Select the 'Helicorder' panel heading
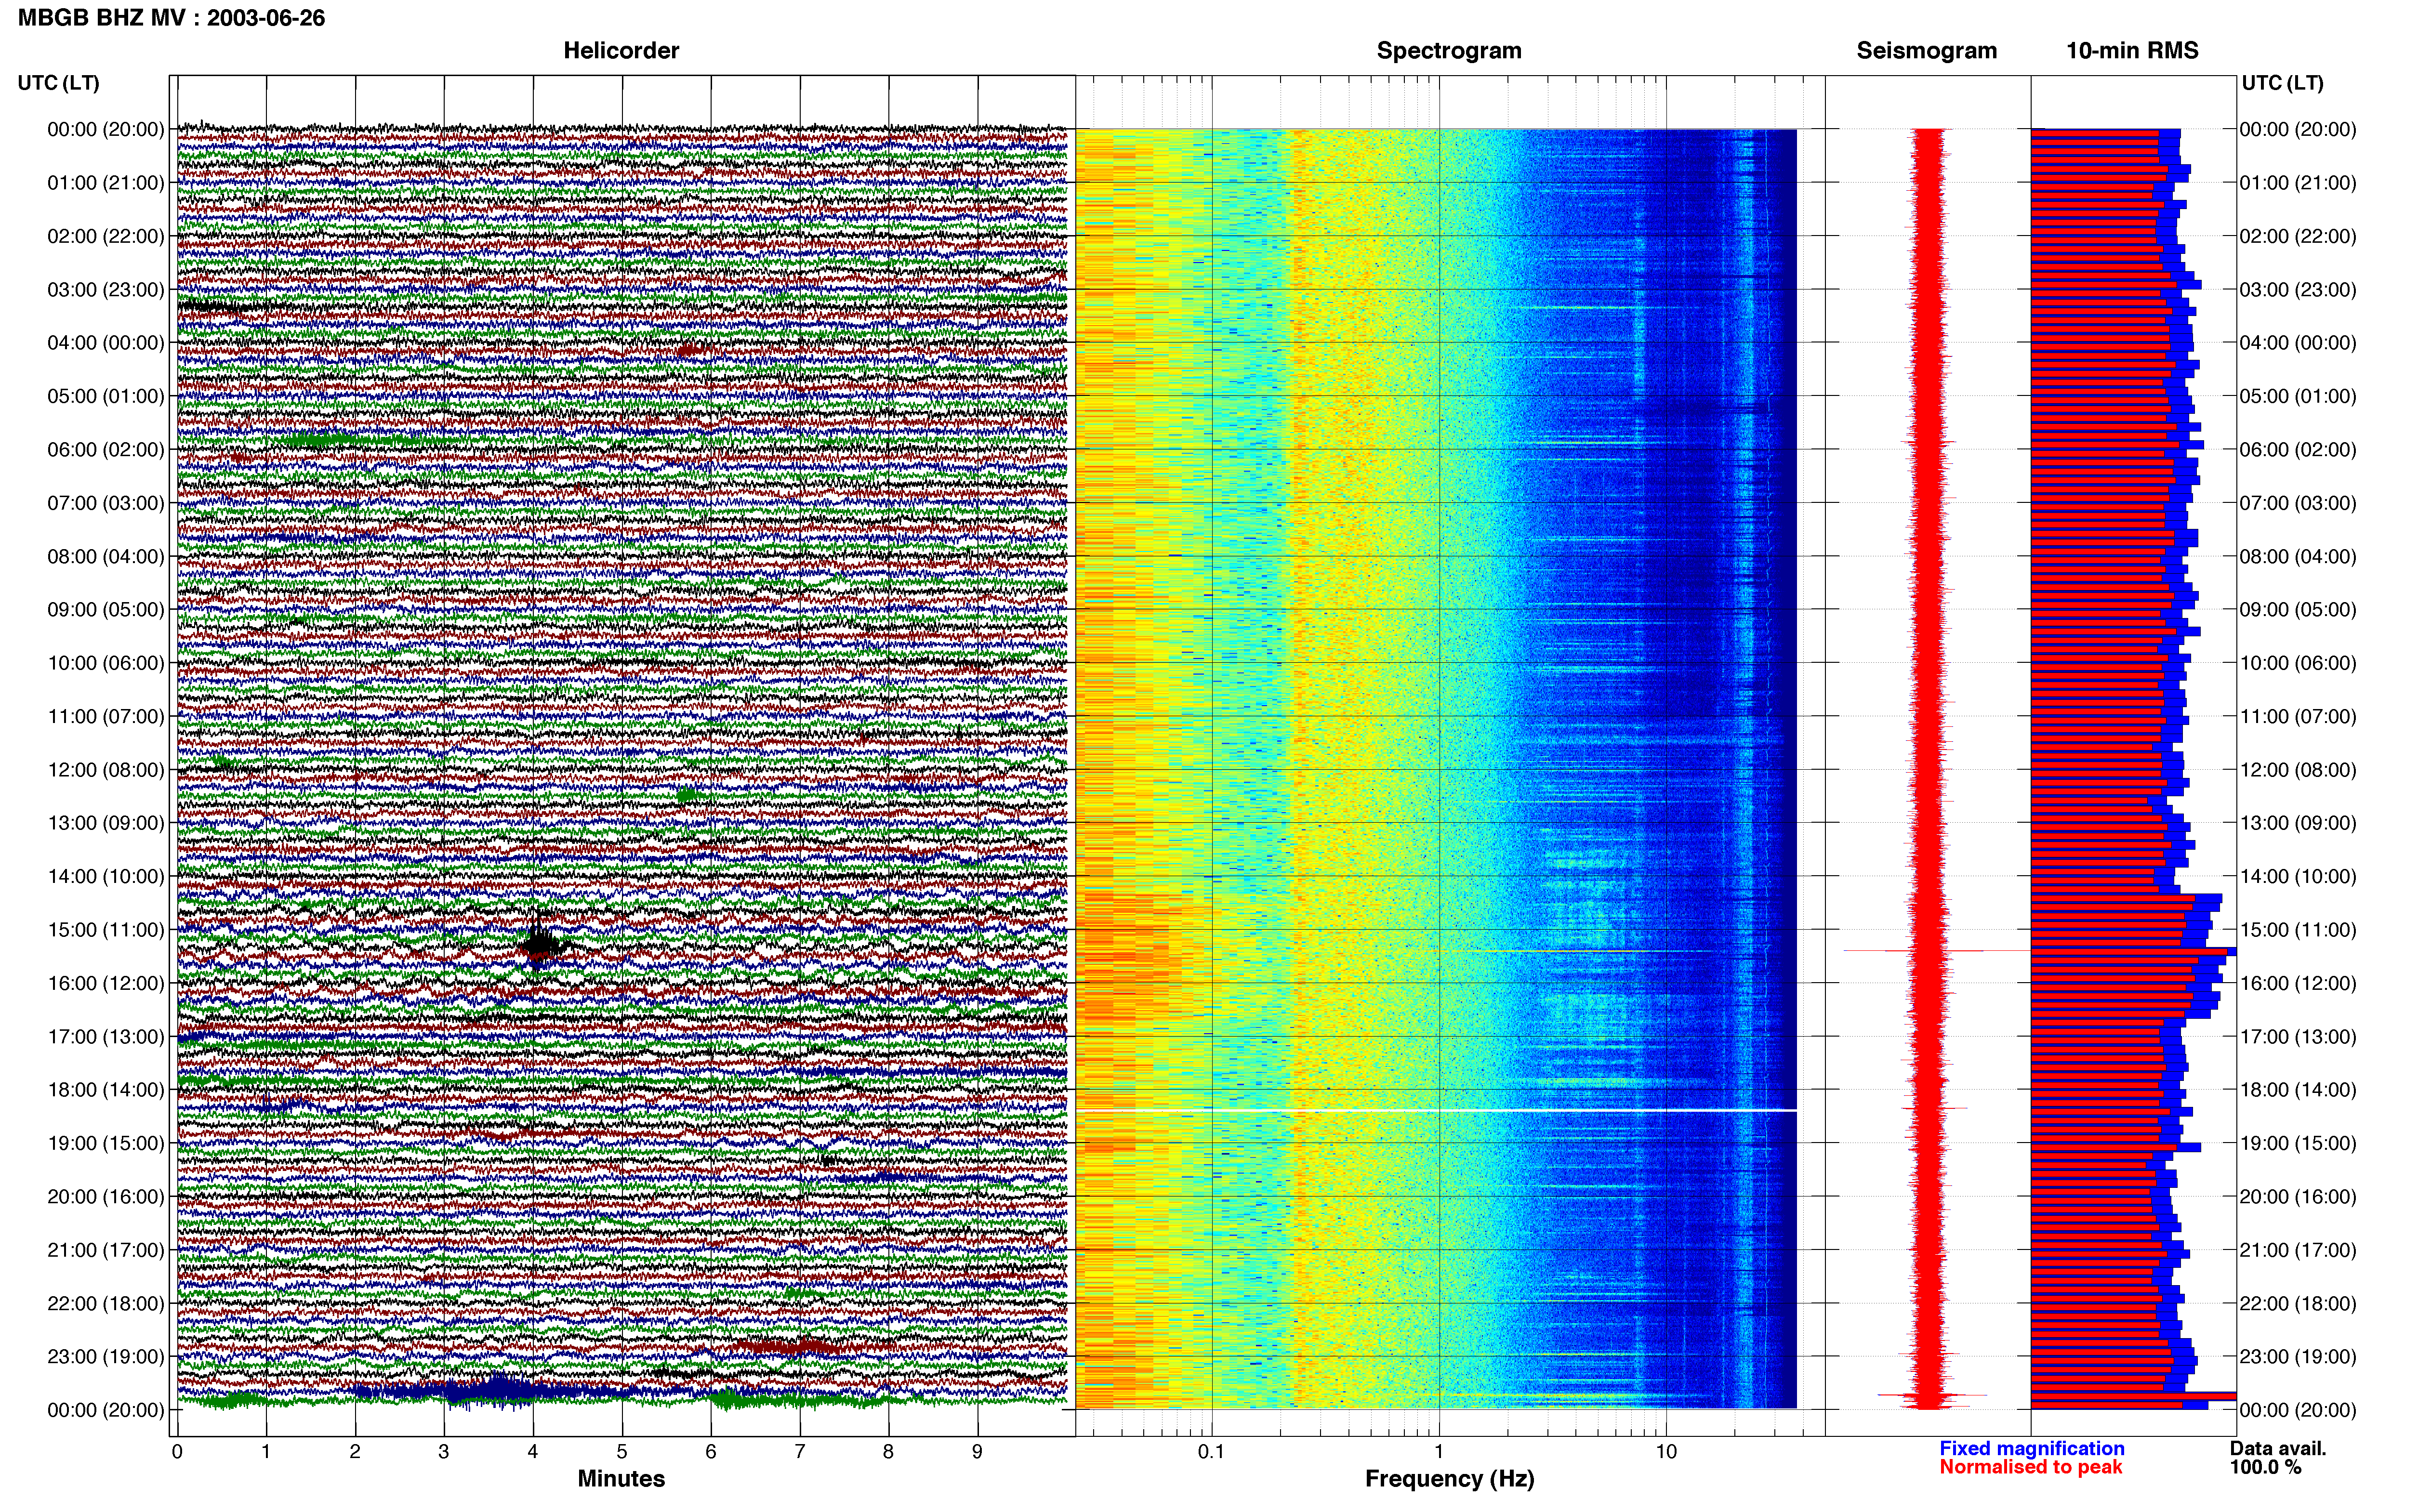 tap(621, 51)
